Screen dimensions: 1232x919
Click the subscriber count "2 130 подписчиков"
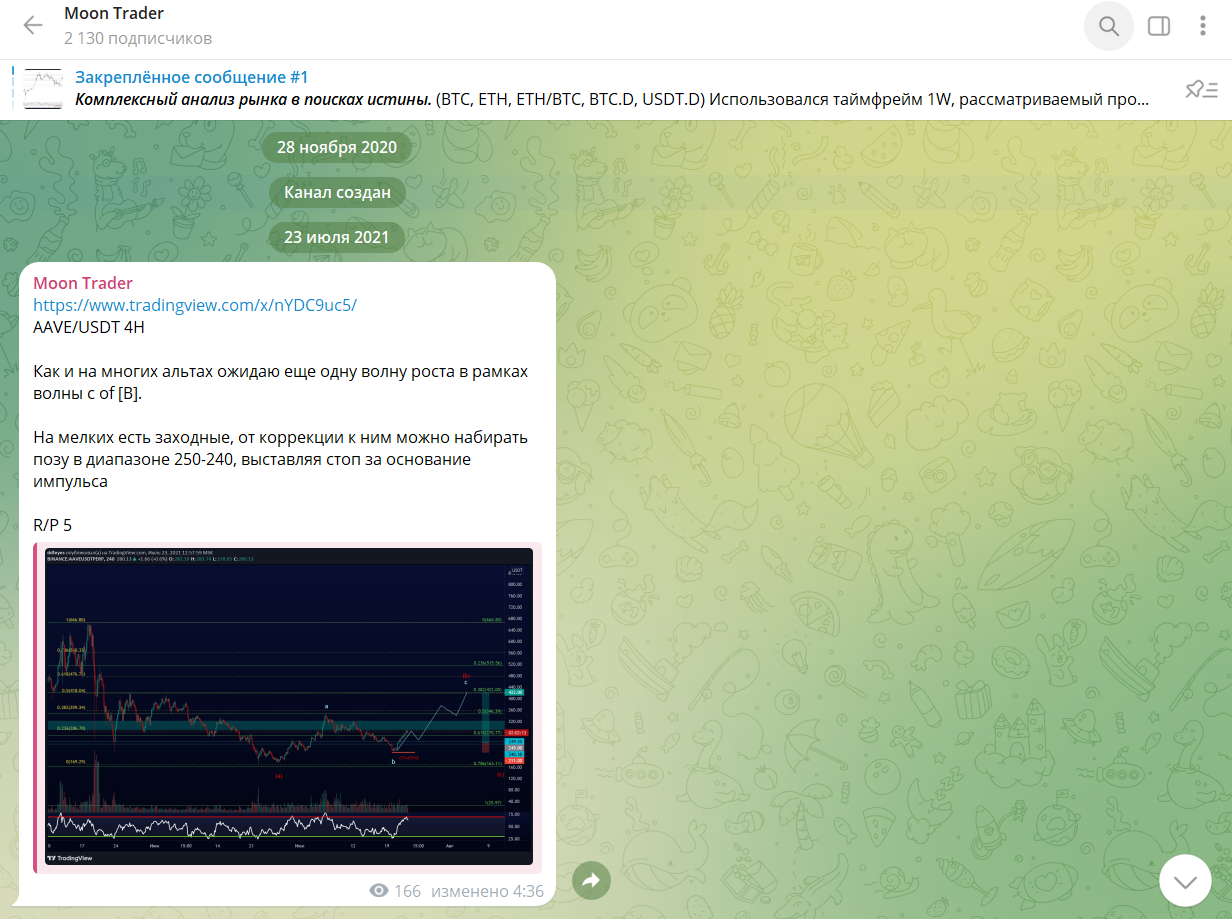[x=138, y=38]
